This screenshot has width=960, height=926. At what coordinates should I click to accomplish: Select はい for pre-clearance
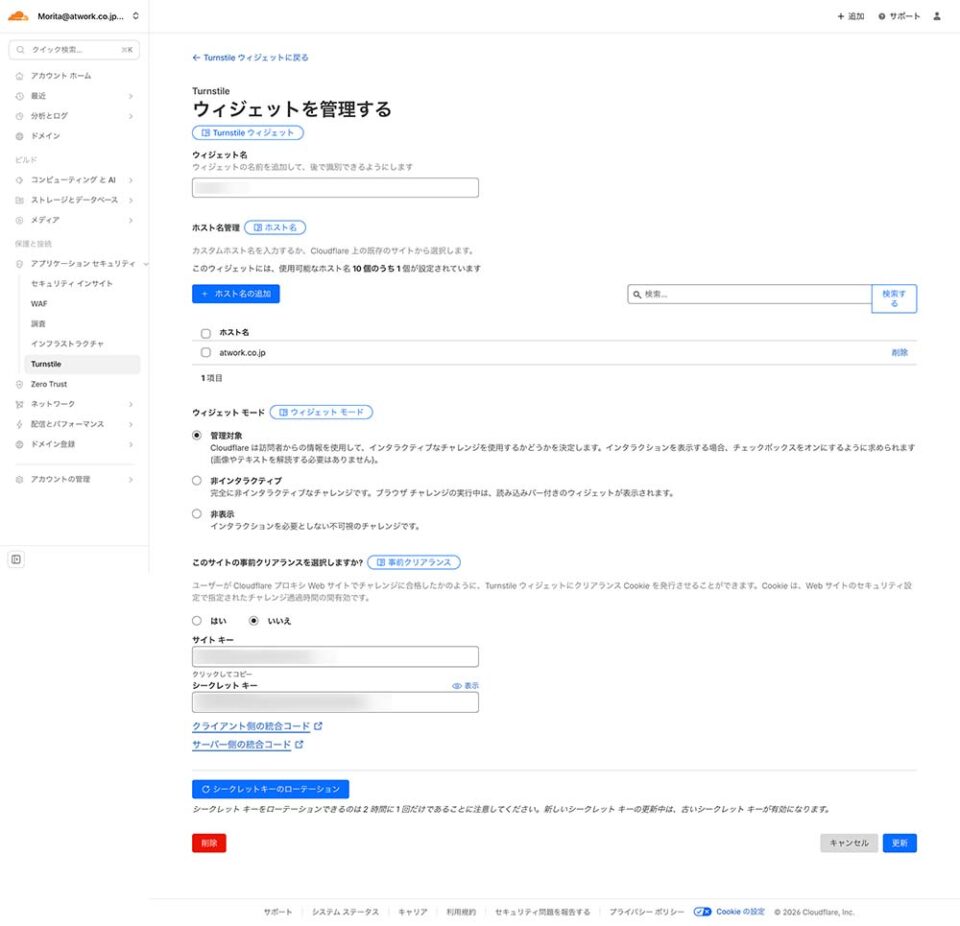197,621
